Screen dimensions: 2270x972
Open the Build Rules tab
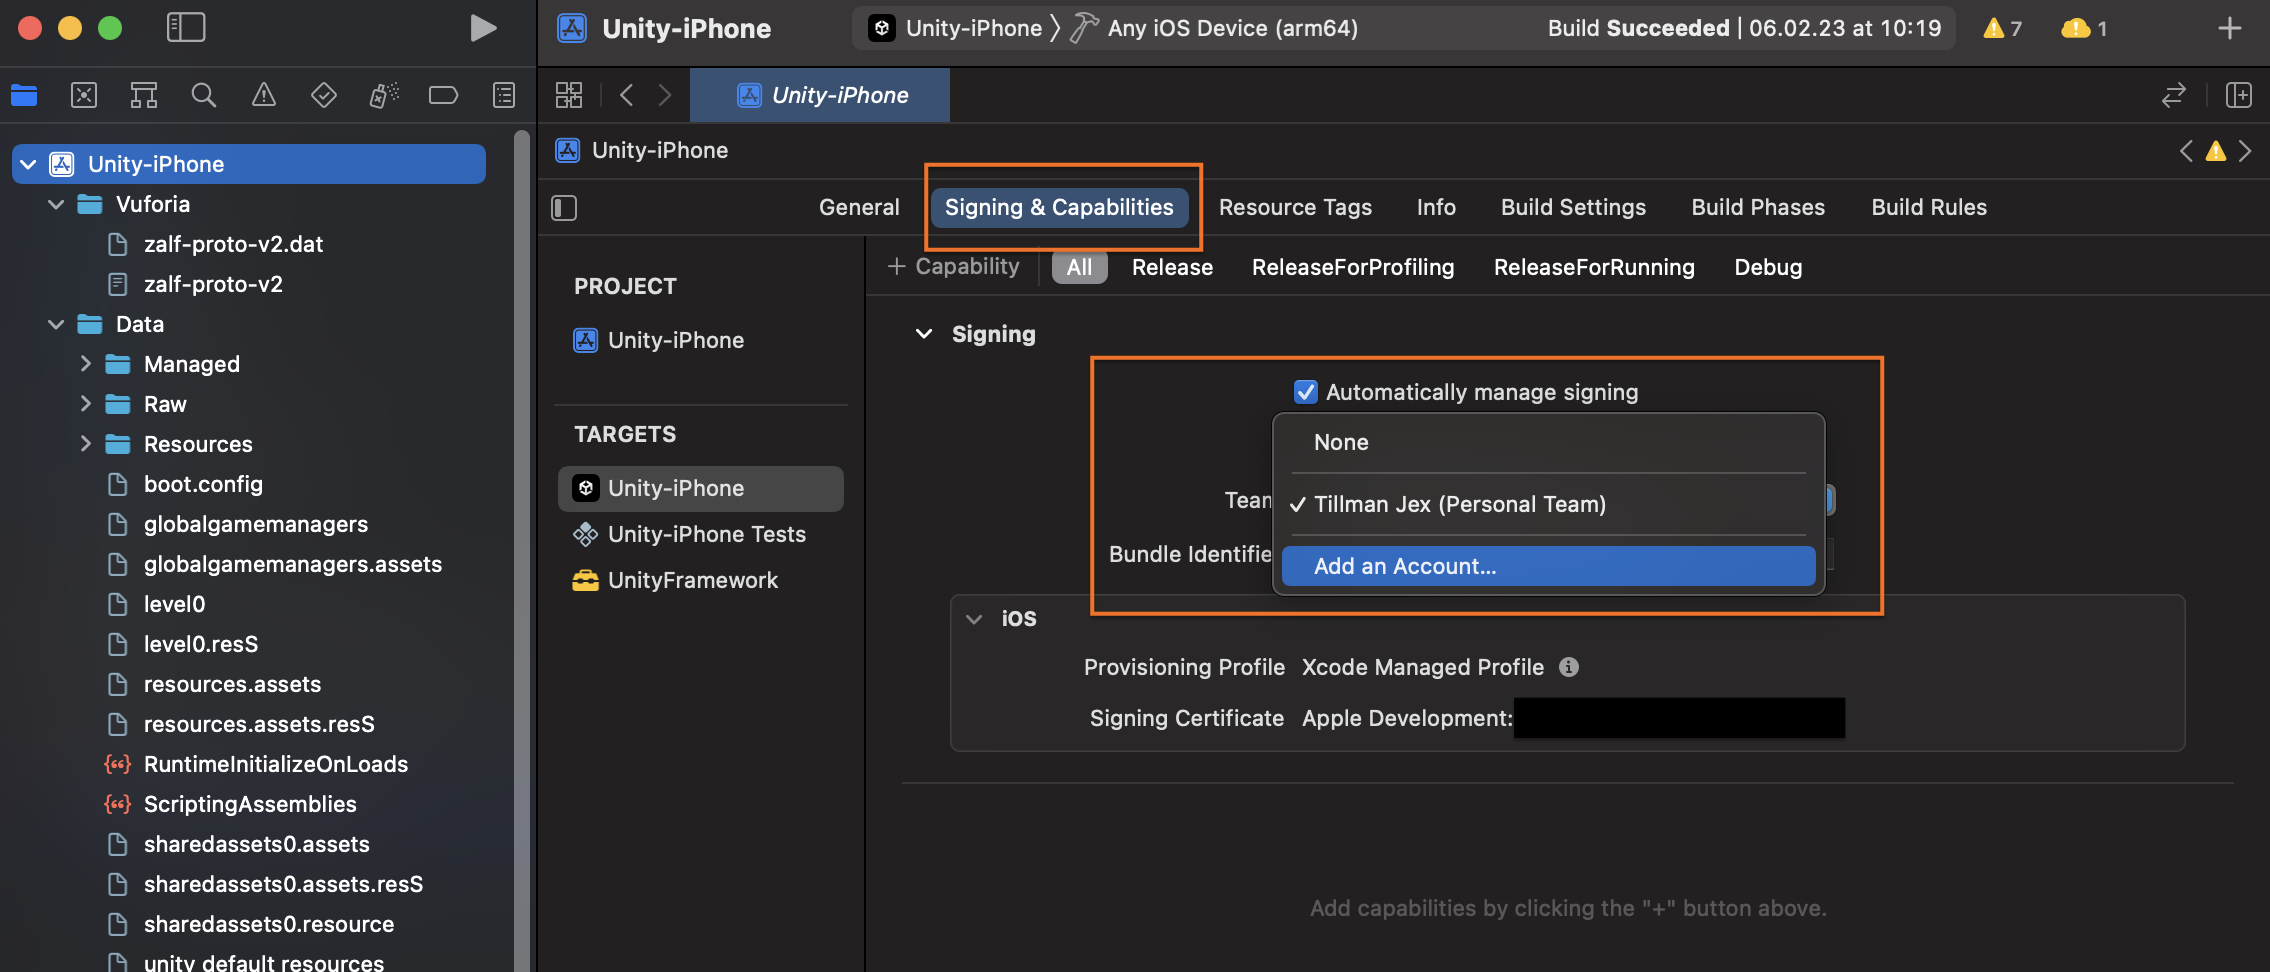1929,207
